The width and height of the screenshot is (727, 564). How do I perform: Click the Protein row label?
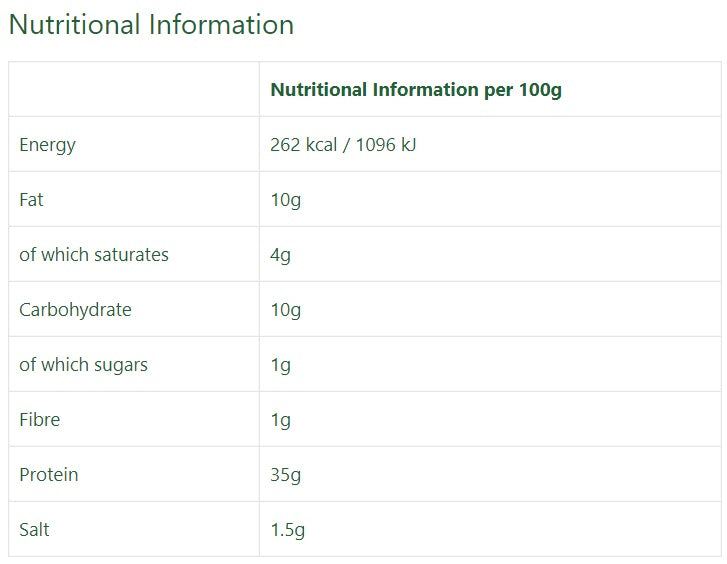(49, 474)
